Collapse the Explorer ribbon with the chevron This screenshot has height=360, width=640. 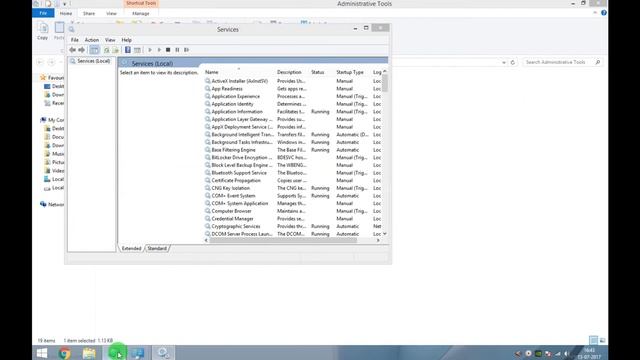click(x=595, y=13)
